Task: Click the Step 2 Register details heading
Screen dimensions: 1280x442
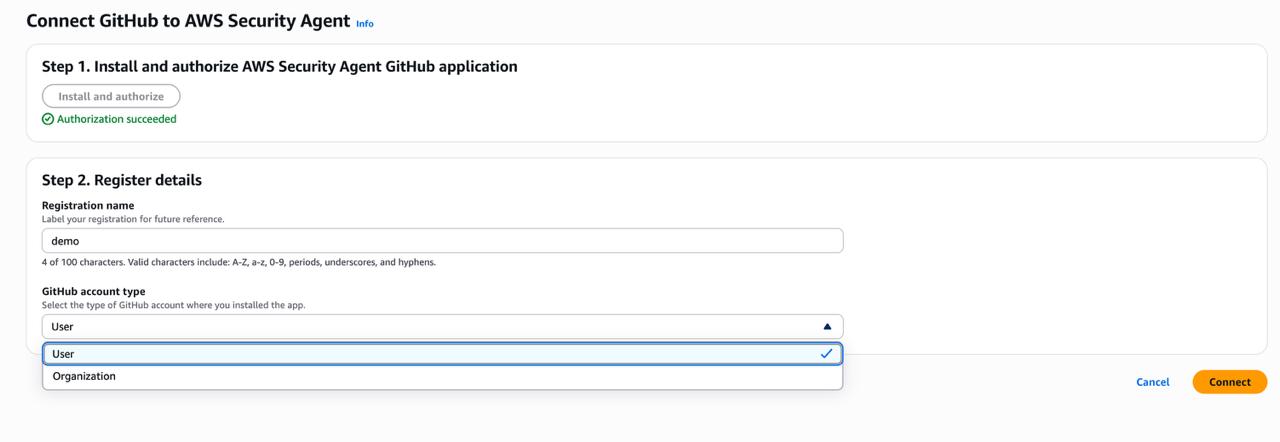Action: point(122,181)
